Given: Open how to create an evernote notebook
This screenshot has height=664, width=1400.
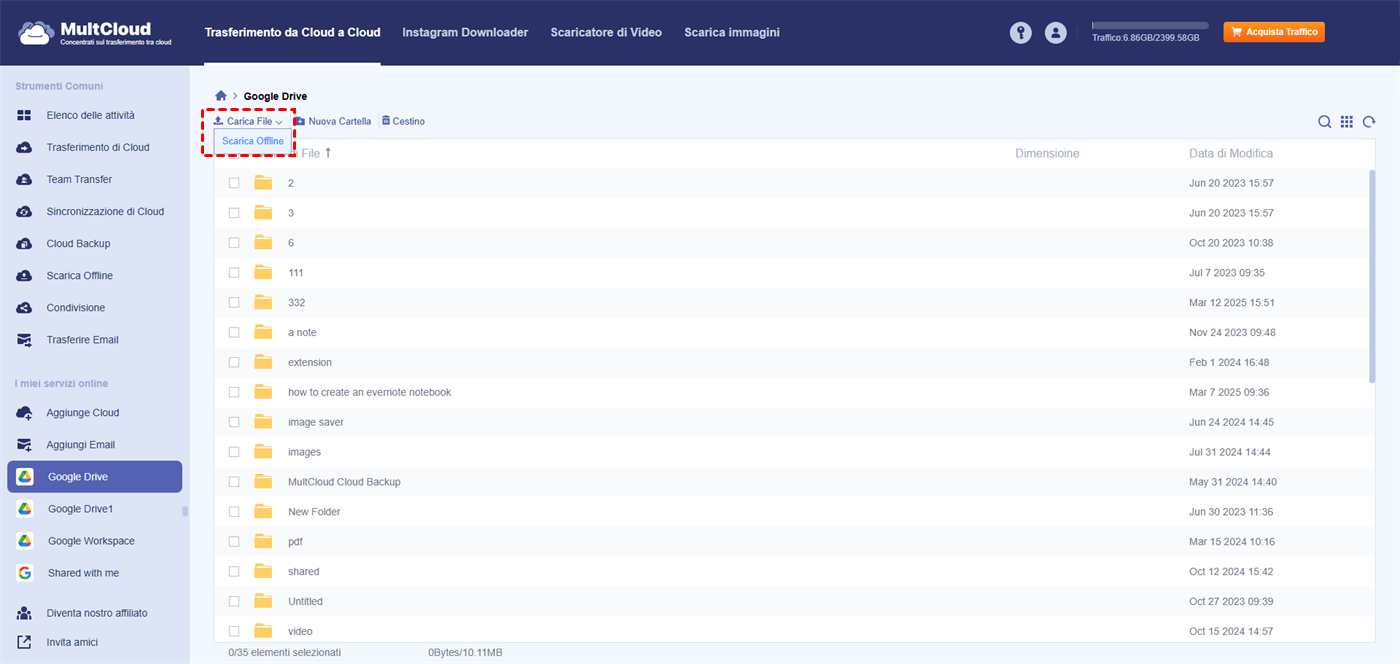Looking at the screenshot, I should click(370, 392).
